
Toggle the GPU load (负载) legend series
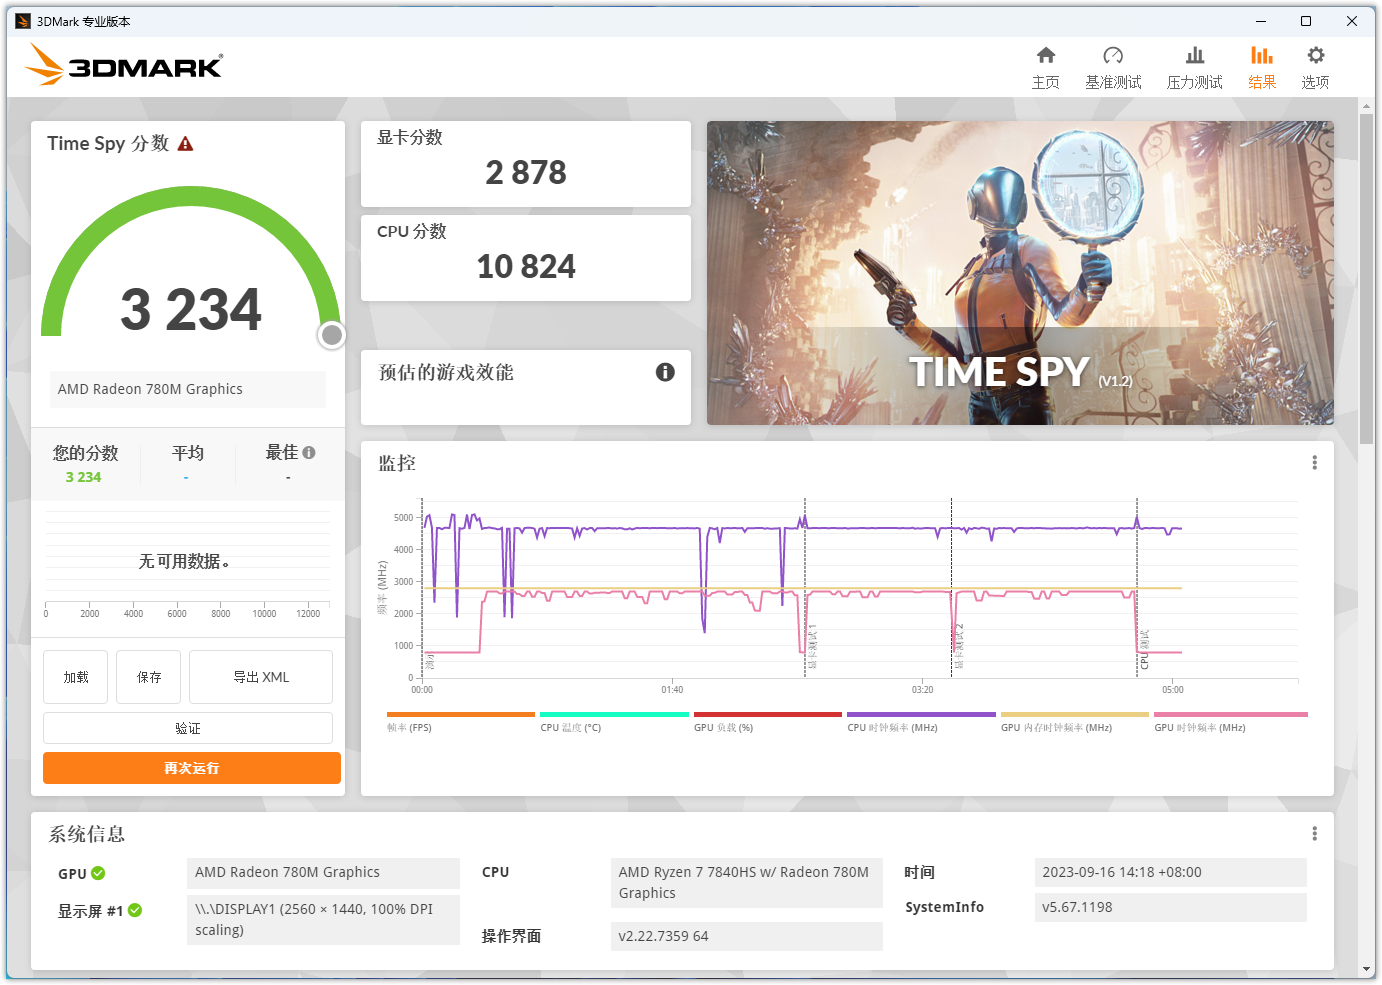pyautogui.click(x=767, y=722)
